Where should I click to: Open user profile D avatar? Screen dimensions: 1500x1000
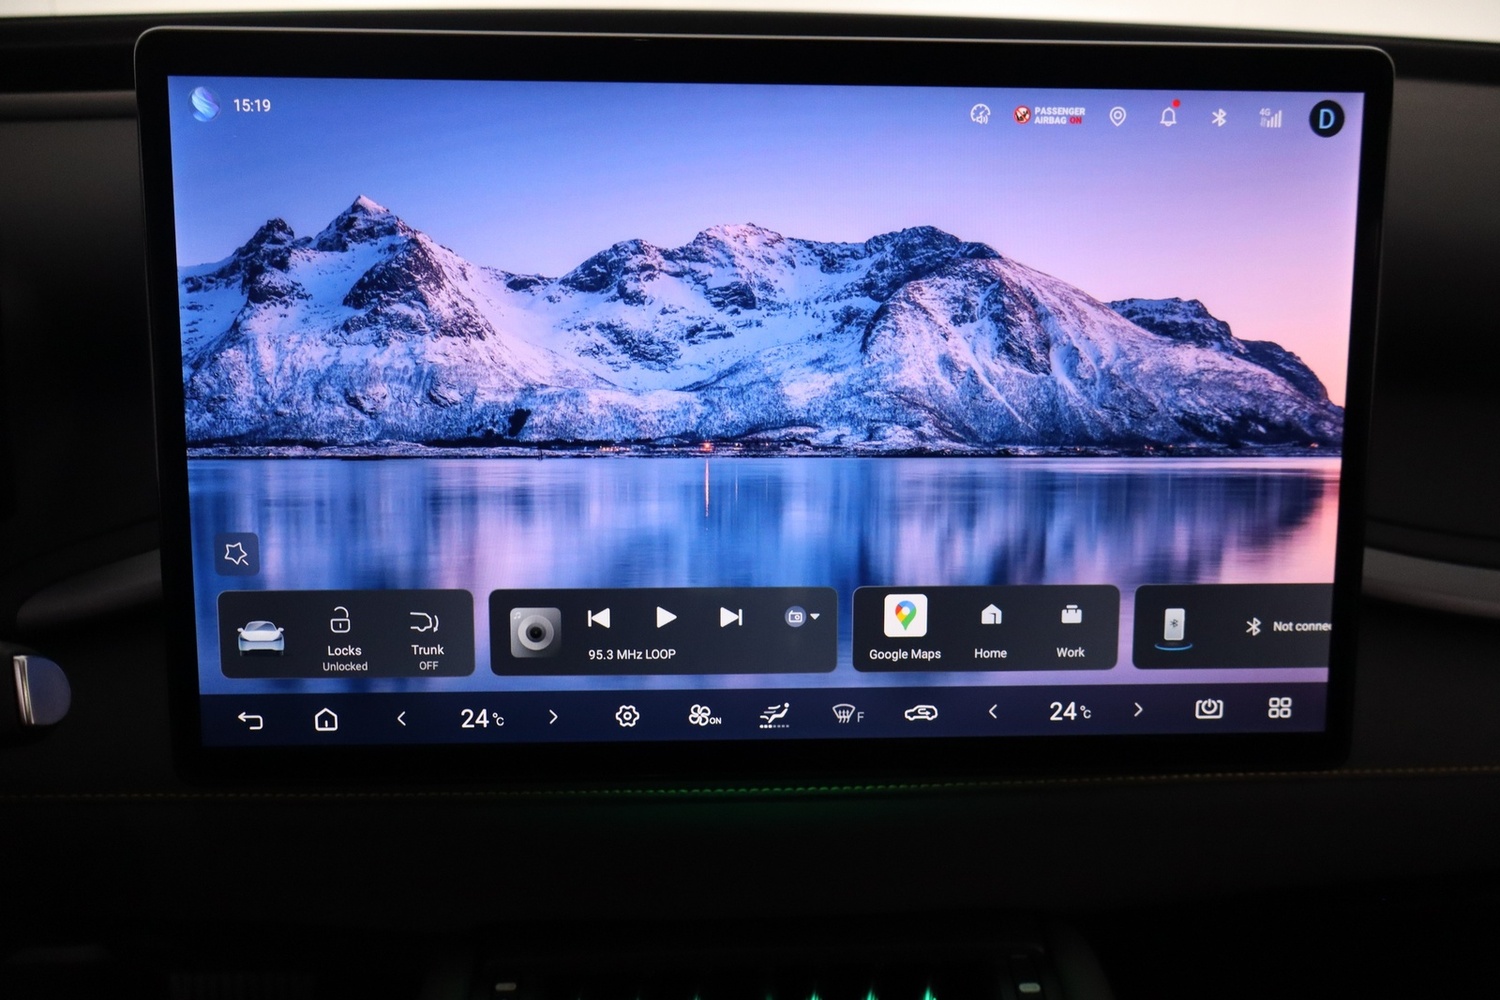tap(1326, 119)
